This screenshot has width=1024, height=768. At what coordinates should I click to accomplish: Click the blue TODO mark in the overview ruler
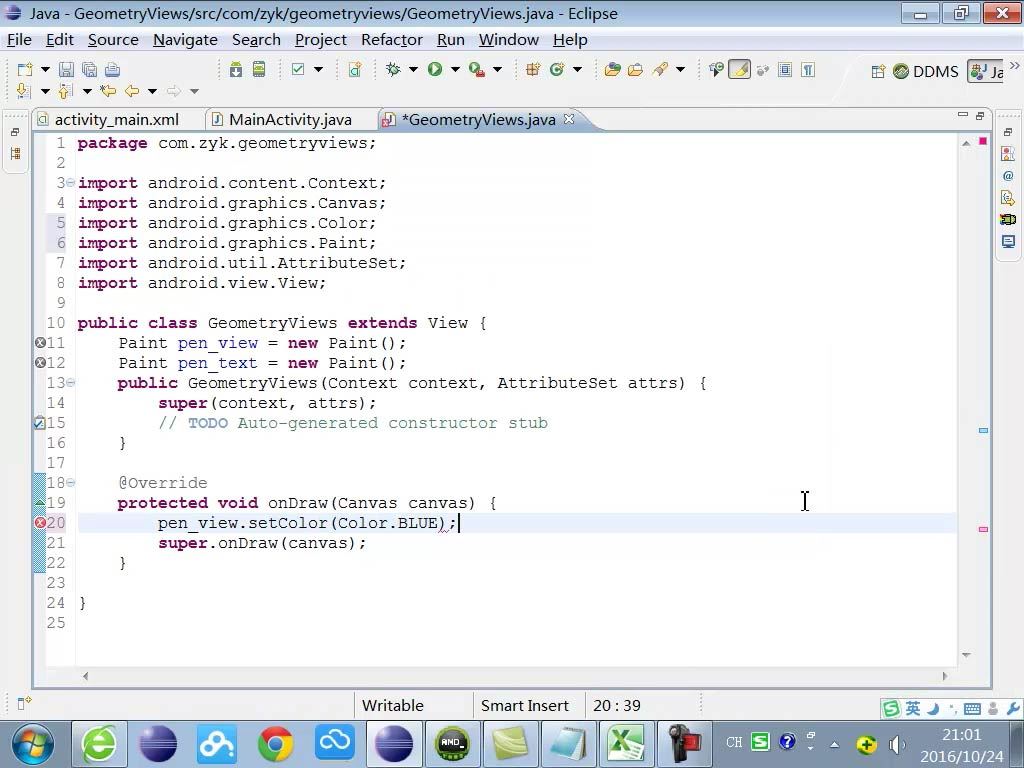click(x=984, y=430)
